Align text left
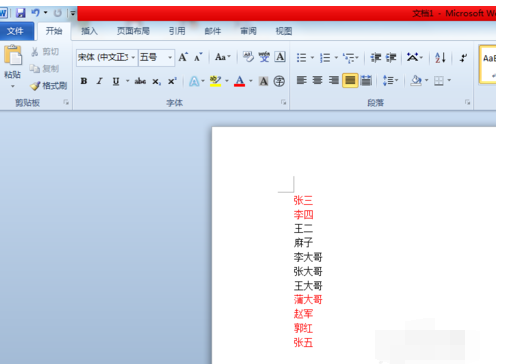506x364 pixels. pos(302,80)
